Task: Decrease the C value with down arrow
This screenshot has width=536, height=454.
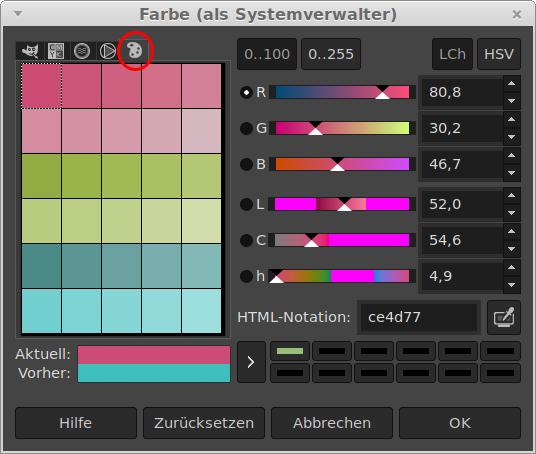Action: (x=512, y=248)
